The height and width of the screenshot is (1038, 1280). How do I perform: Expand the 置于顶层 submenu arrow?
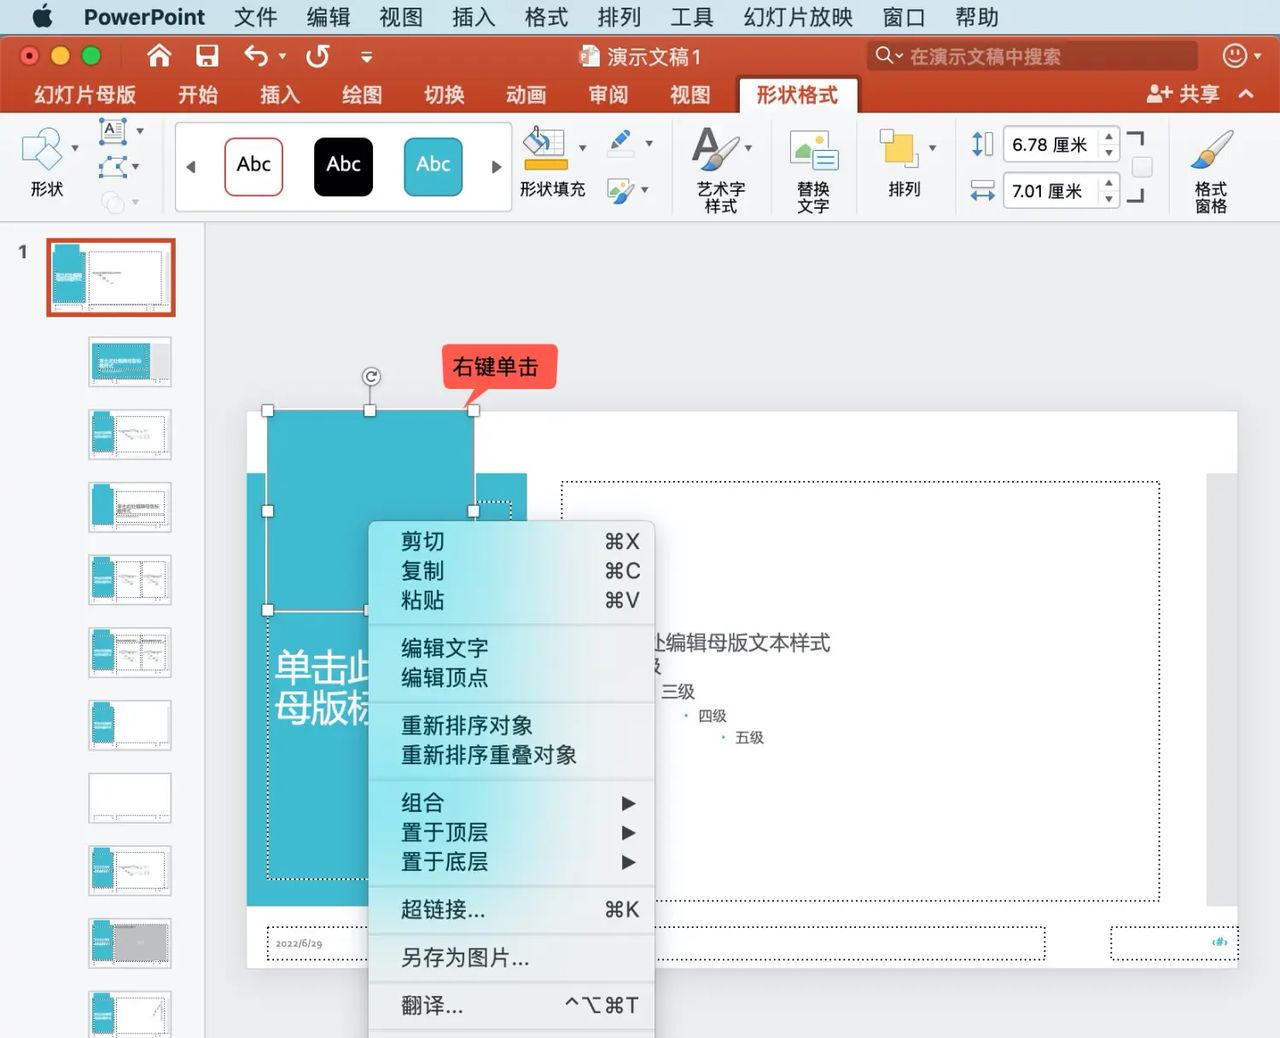pyautogui.click(x=628, y=833)
